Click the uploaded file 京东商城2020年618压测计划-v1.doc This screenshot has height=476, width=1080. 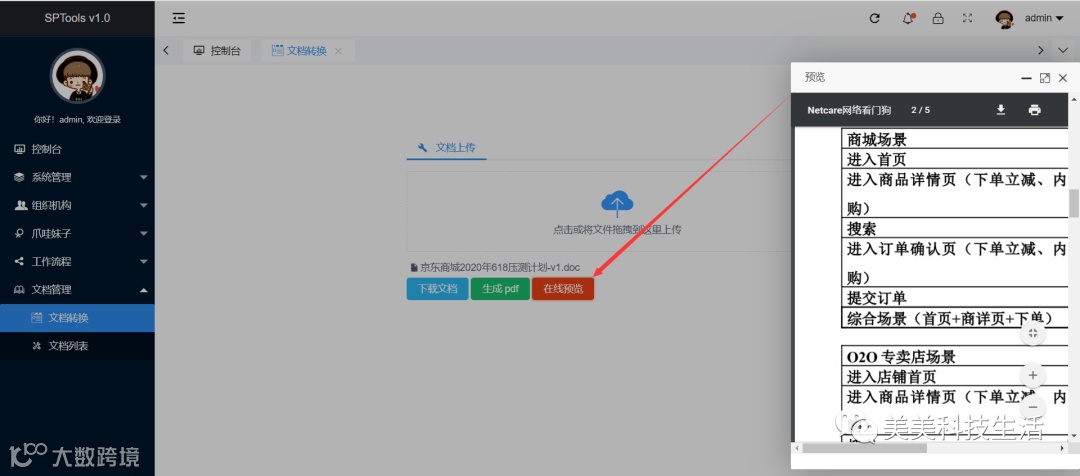pyautogui.click(x=495, y=267)
